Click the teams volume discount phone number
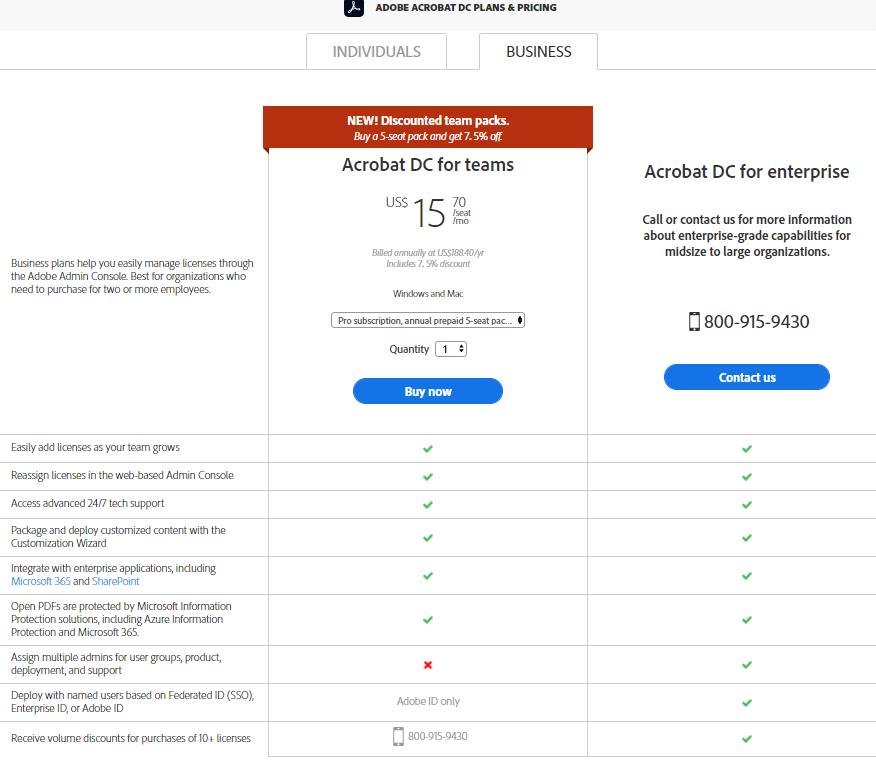The image size is (876, 778). point(437,736)
